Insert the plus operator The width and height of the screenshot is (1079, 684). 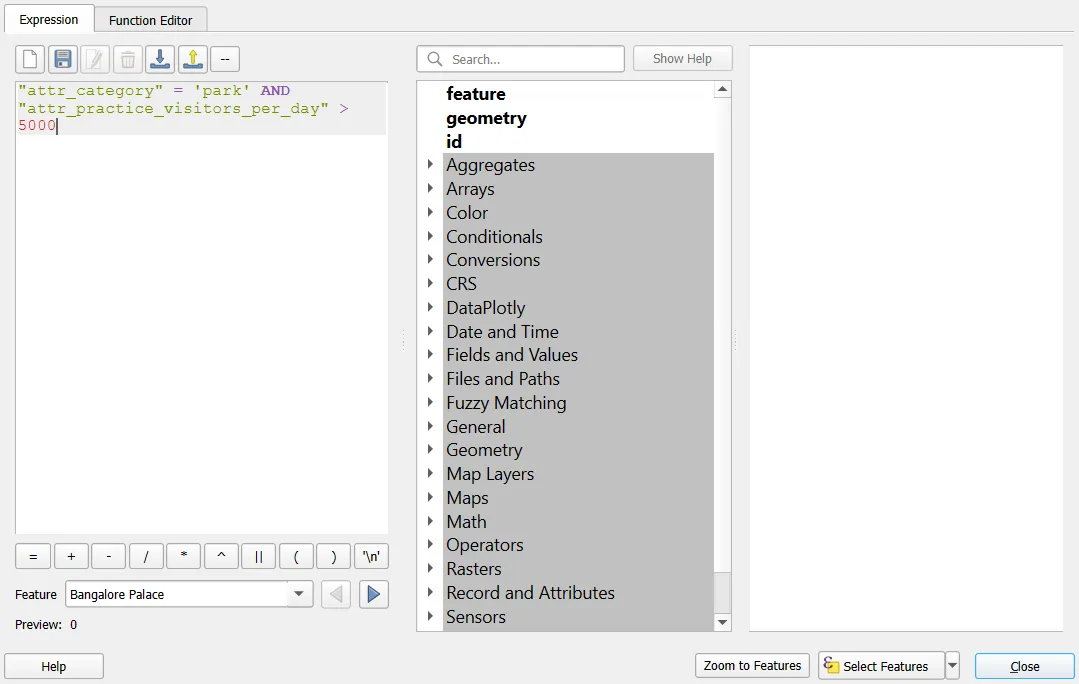coord(71,557)
